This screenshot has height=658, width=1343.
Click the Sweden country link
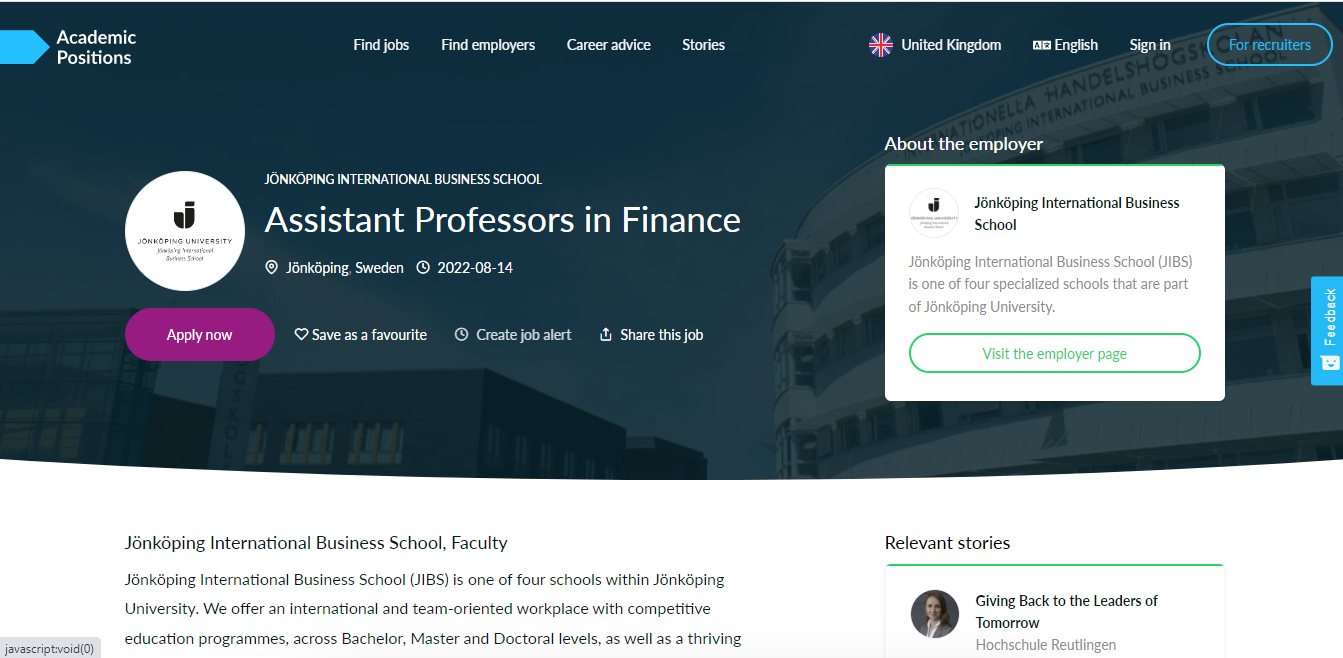coord(379,268)
